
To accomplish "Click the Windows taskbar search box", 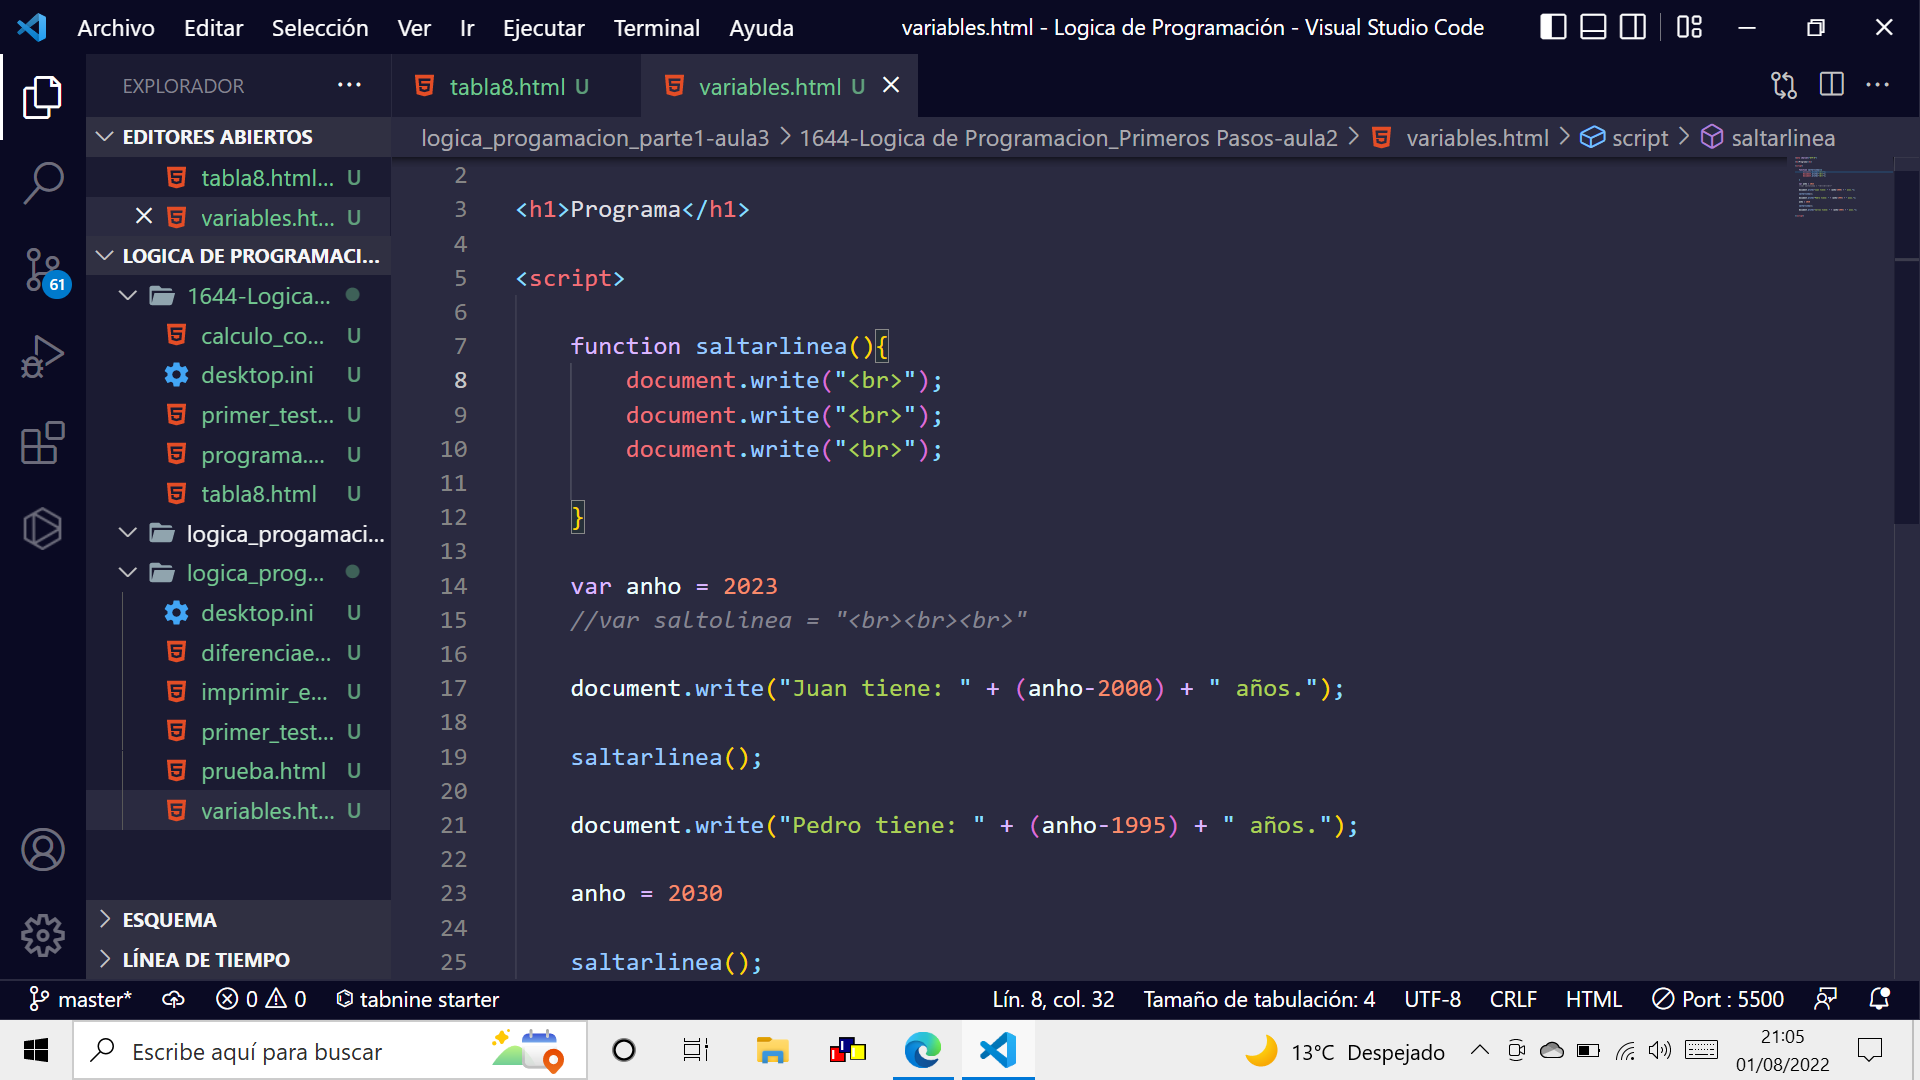I will coord(330,1050).
